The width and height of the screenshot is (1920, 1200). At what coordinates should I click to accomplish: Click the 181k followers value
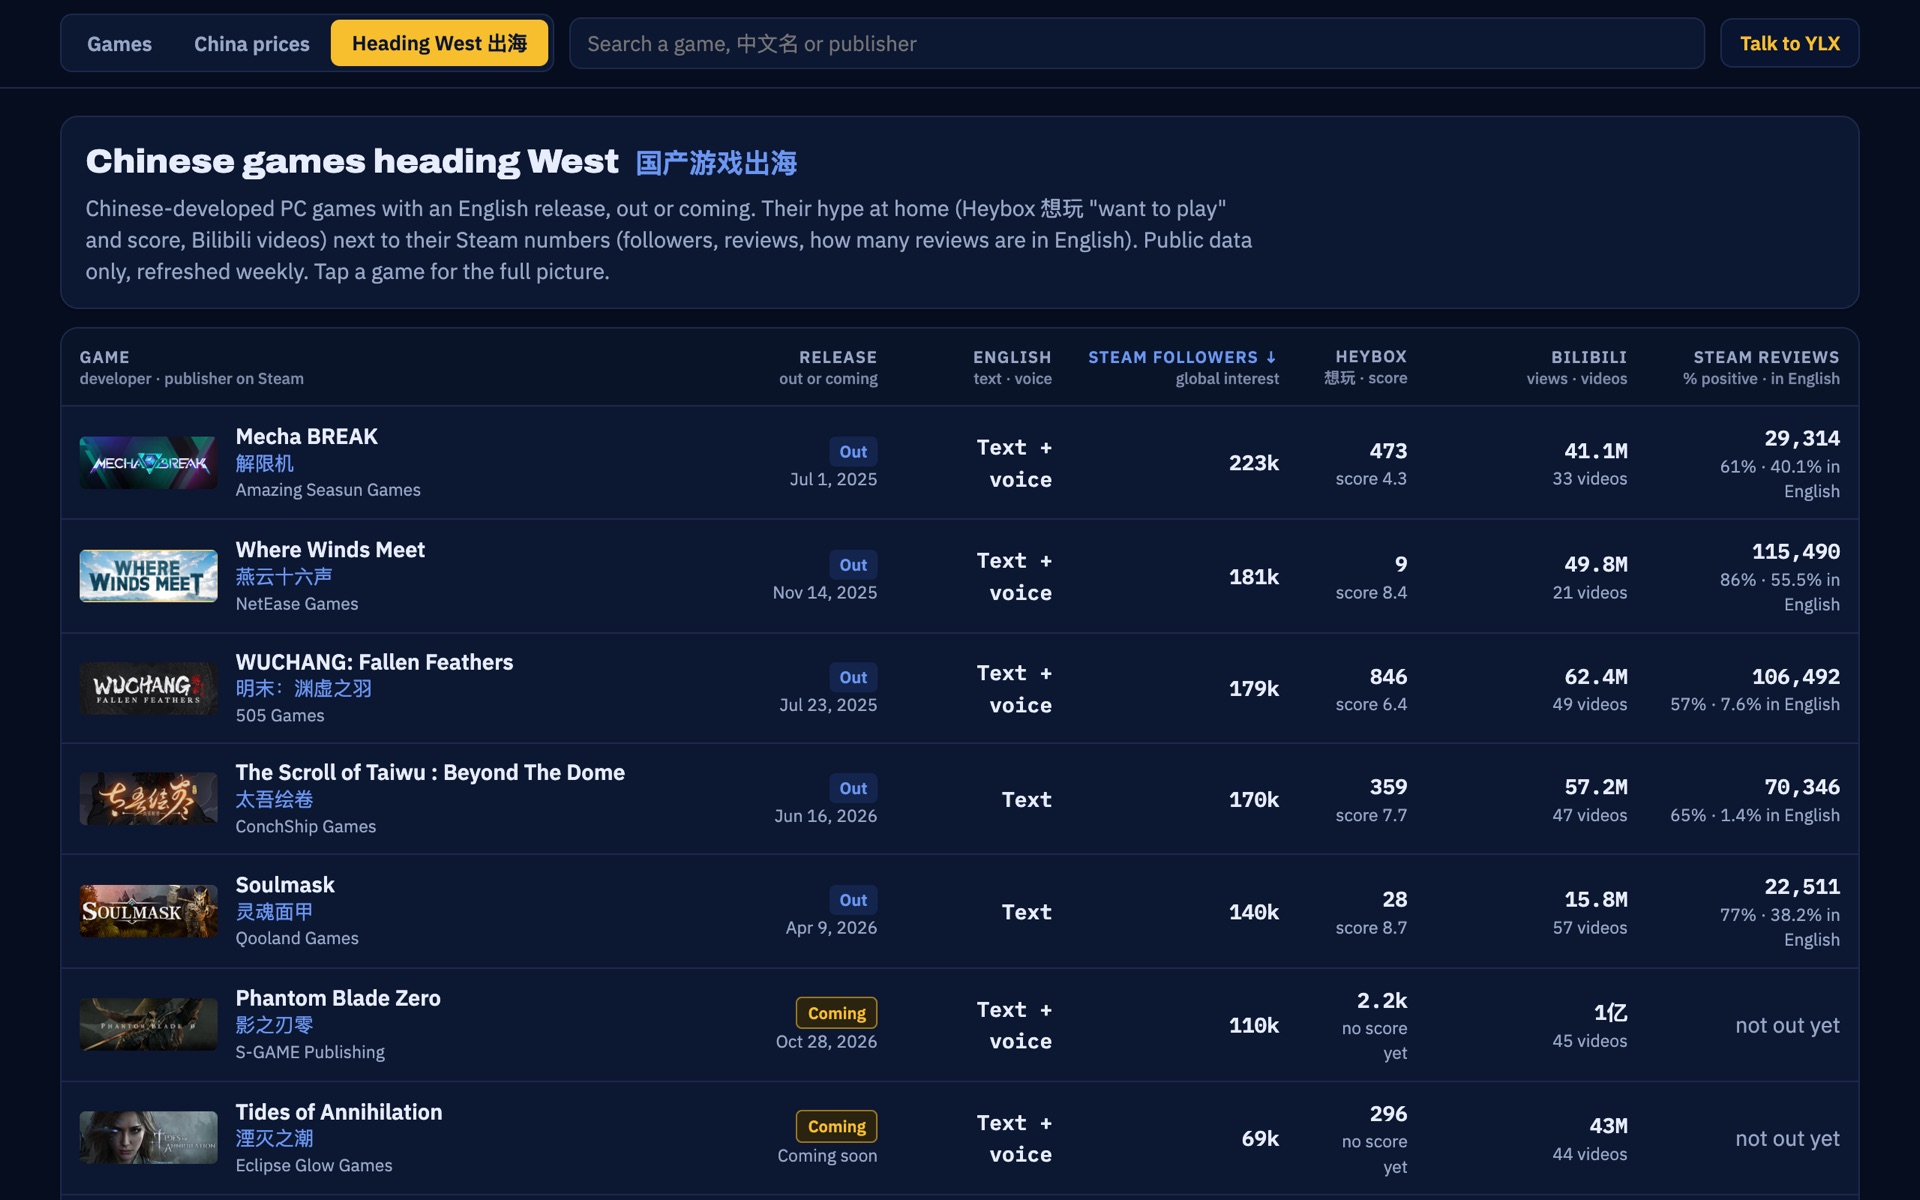tap(1254, 577)
